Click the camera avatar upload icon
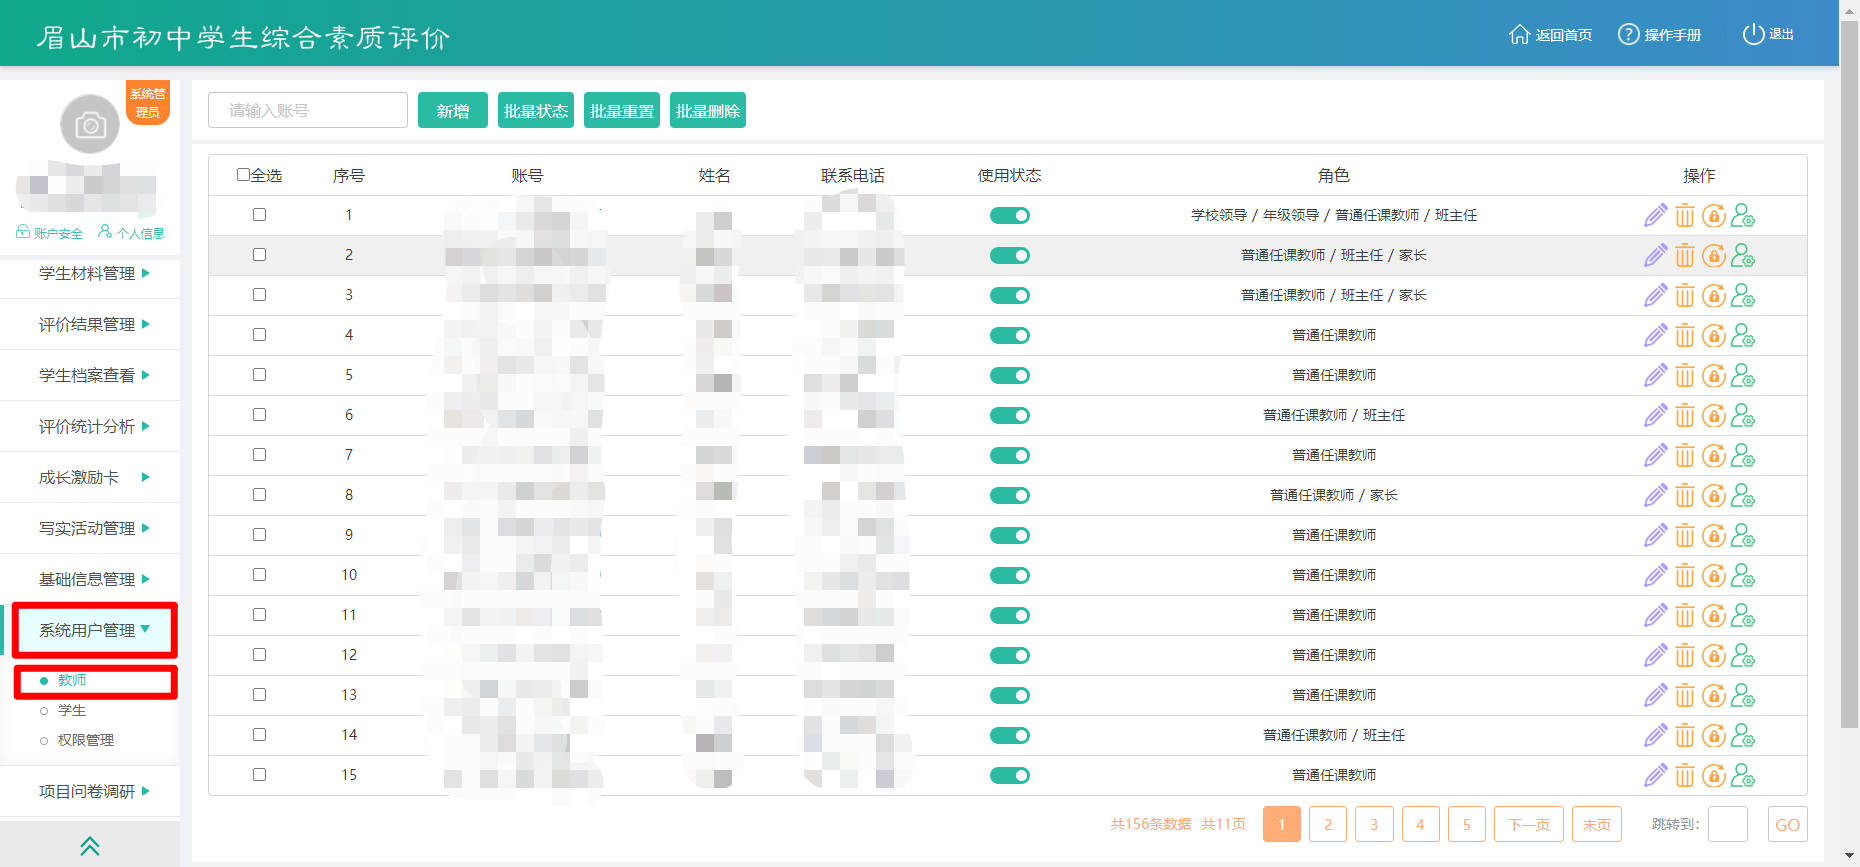The height and width of the screenshot is (867, 1860). coord(90,125)
